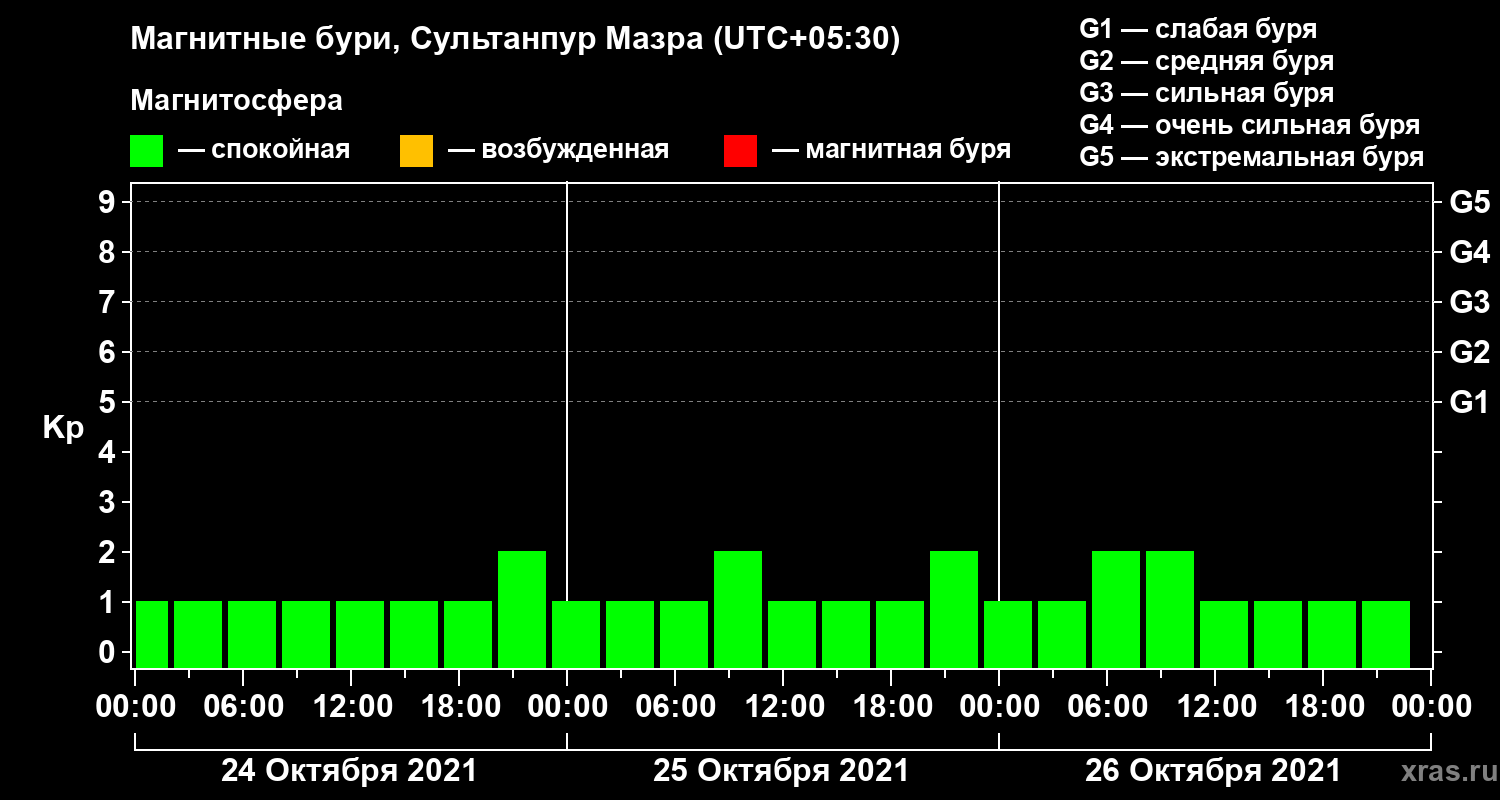The height and width of the screenshot is (800, 1500).
Task: Click the '12:00' time label above 25 Октября
Action: tap(783, 706)
